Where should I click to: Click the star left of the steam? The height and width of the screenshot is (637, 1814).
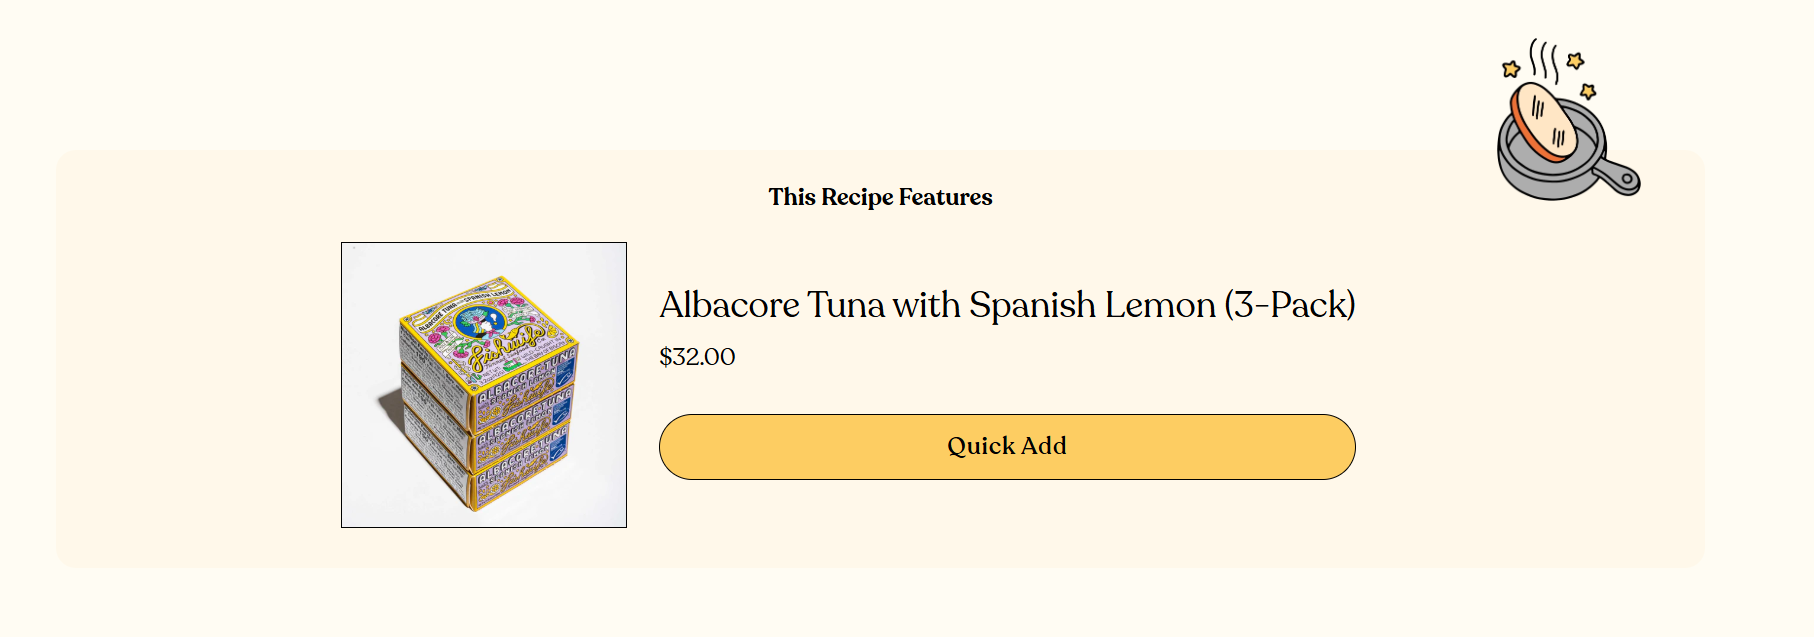coord(1511,69)
